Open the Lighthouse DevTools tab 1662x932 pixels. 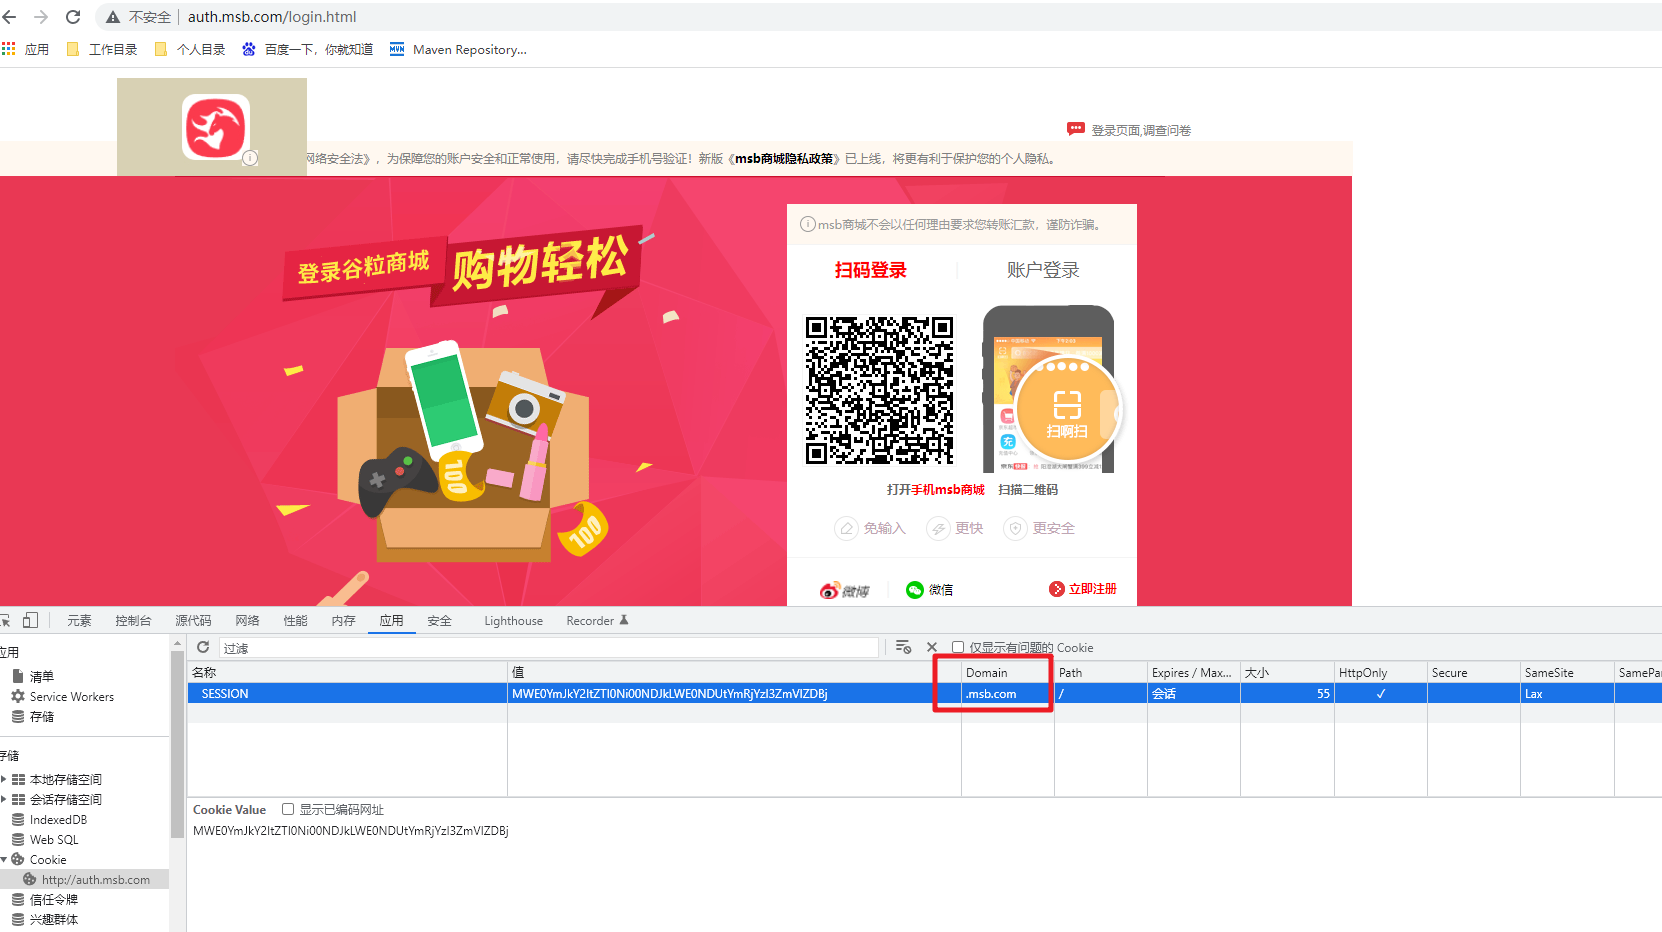coord(513,621)
